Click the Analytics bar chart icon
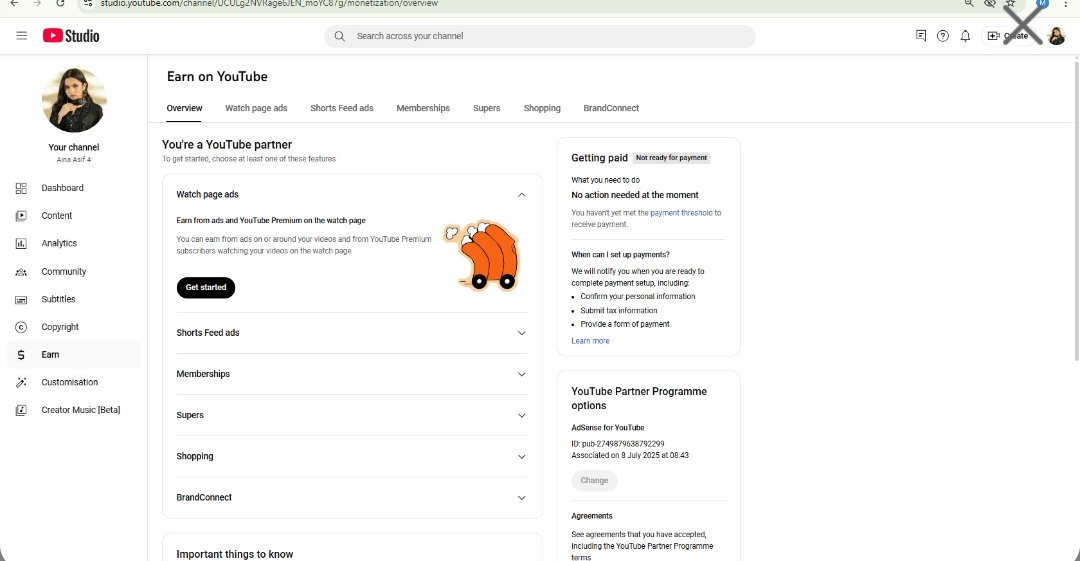The image size is (1080, 561). [x=21, y=243]
